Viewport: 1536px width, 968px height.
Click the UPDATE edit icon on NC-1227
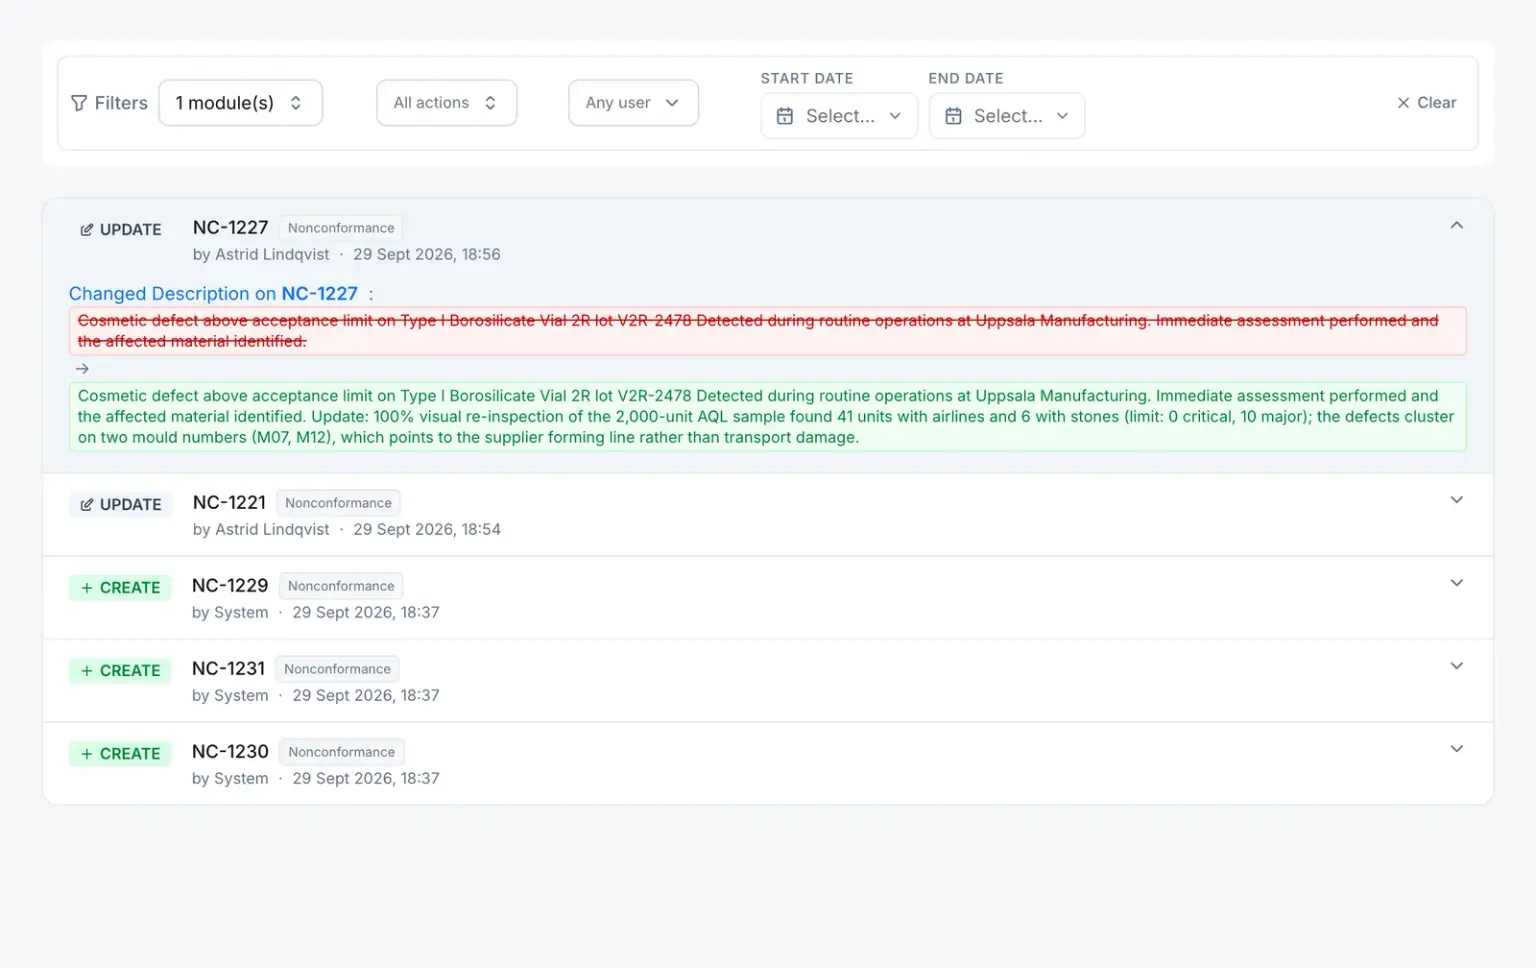(87, 230)
